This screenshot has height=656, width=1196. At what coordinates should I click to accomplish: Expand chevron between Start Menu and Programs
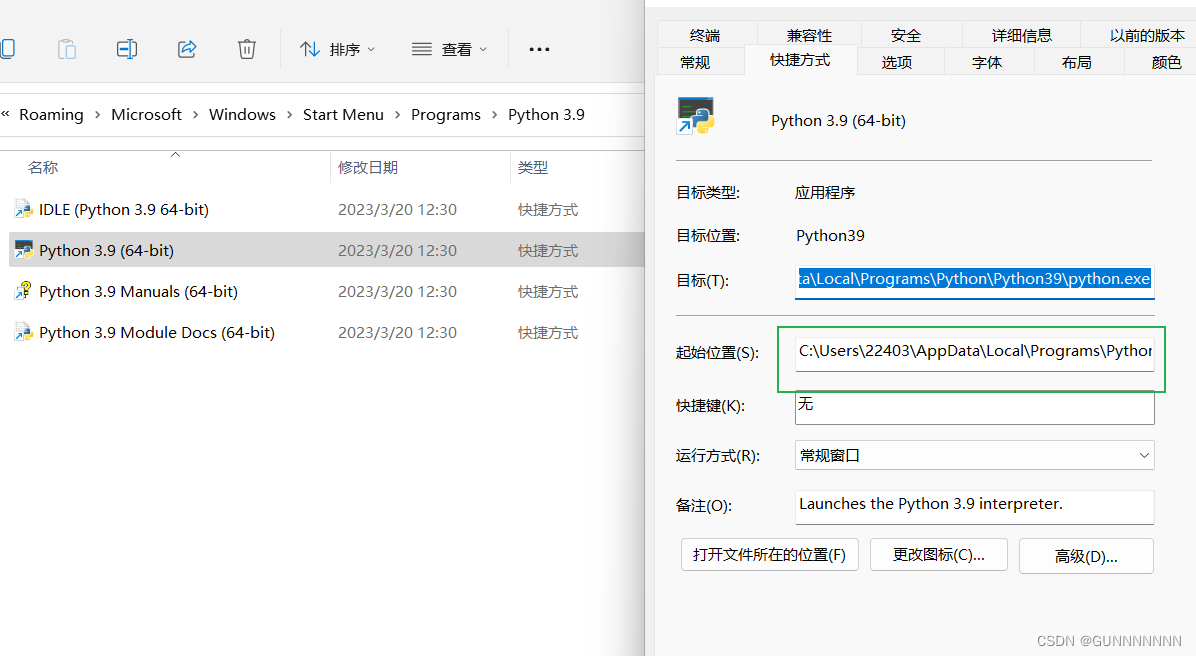pos(397,114)
